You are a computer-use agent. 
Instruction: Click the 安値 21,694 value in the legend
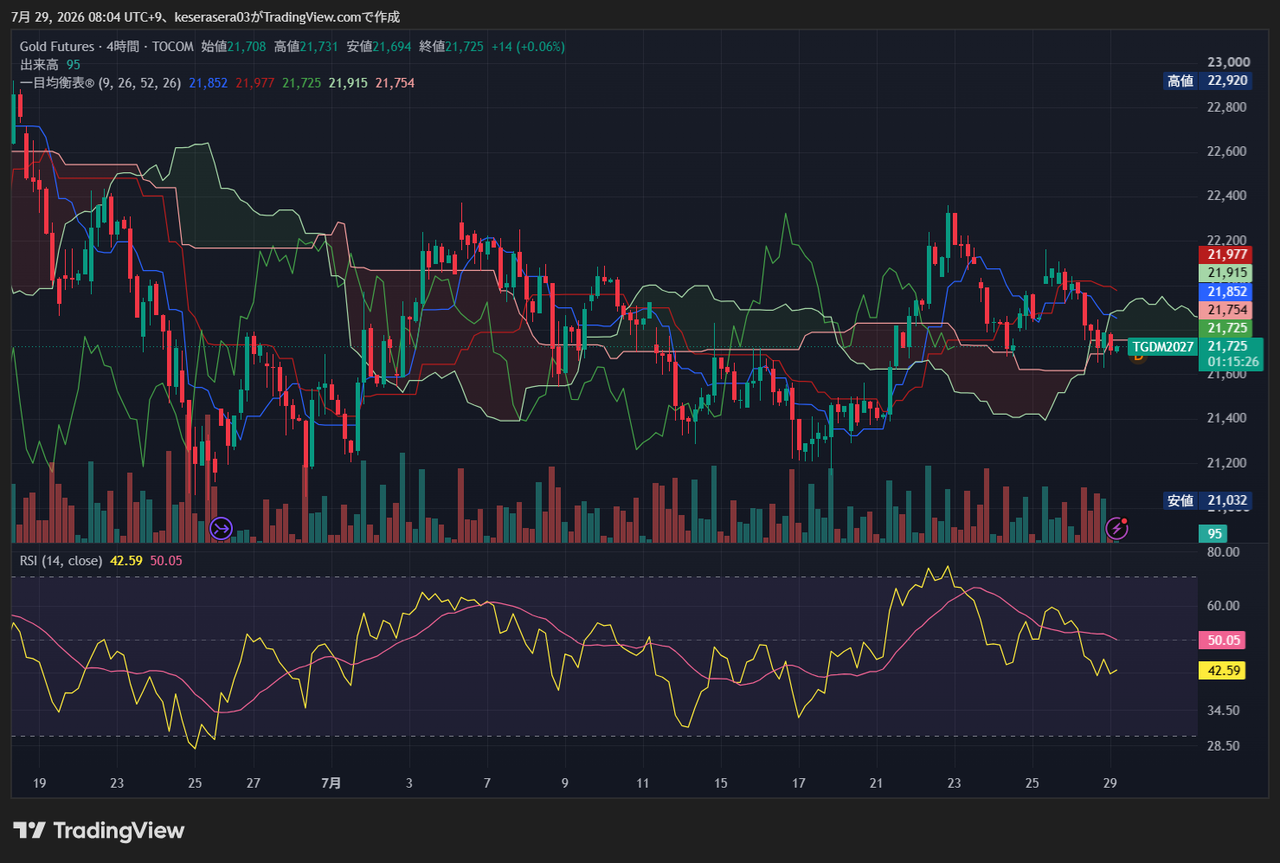click(381, 46)
